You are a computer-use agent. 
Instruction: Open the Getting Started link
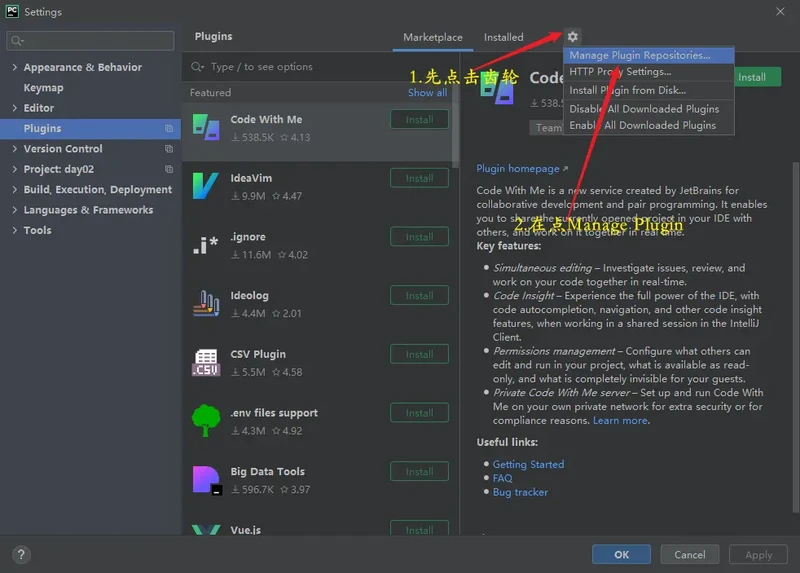point(528,464)
